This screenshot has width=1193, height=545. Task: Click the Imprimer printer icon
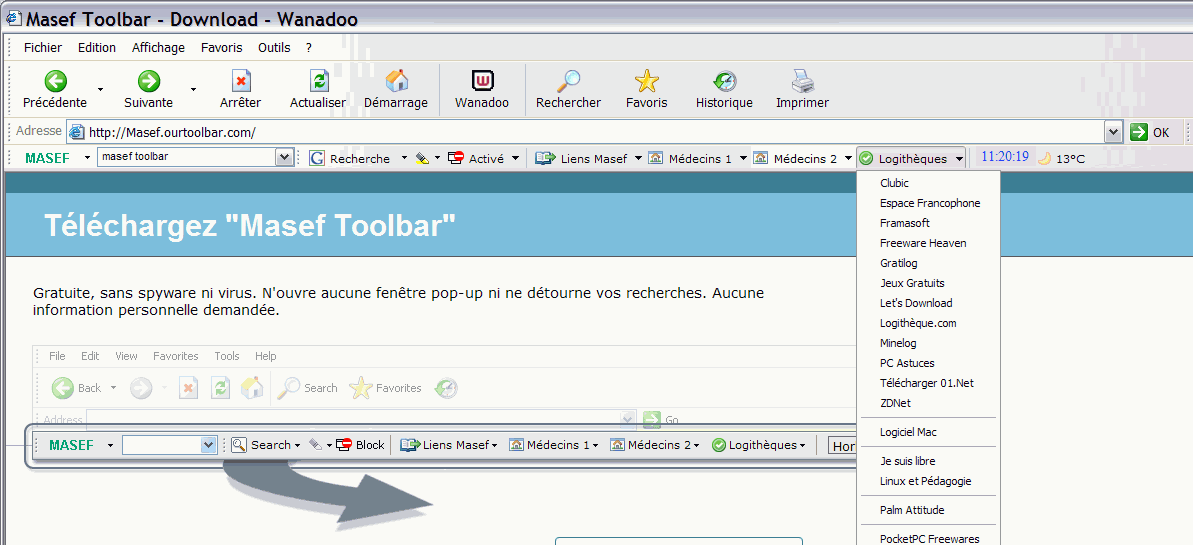[x=802, y=81]
